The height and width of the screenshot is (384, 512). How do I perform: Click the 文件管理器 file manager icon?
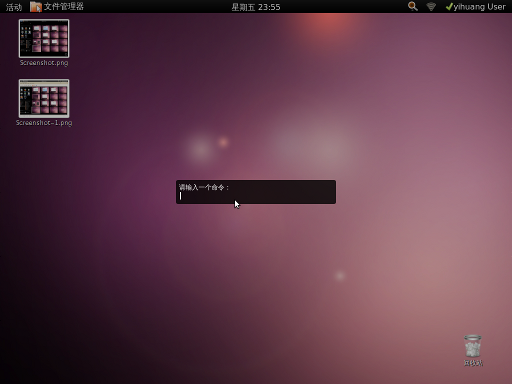pos(36,7)
